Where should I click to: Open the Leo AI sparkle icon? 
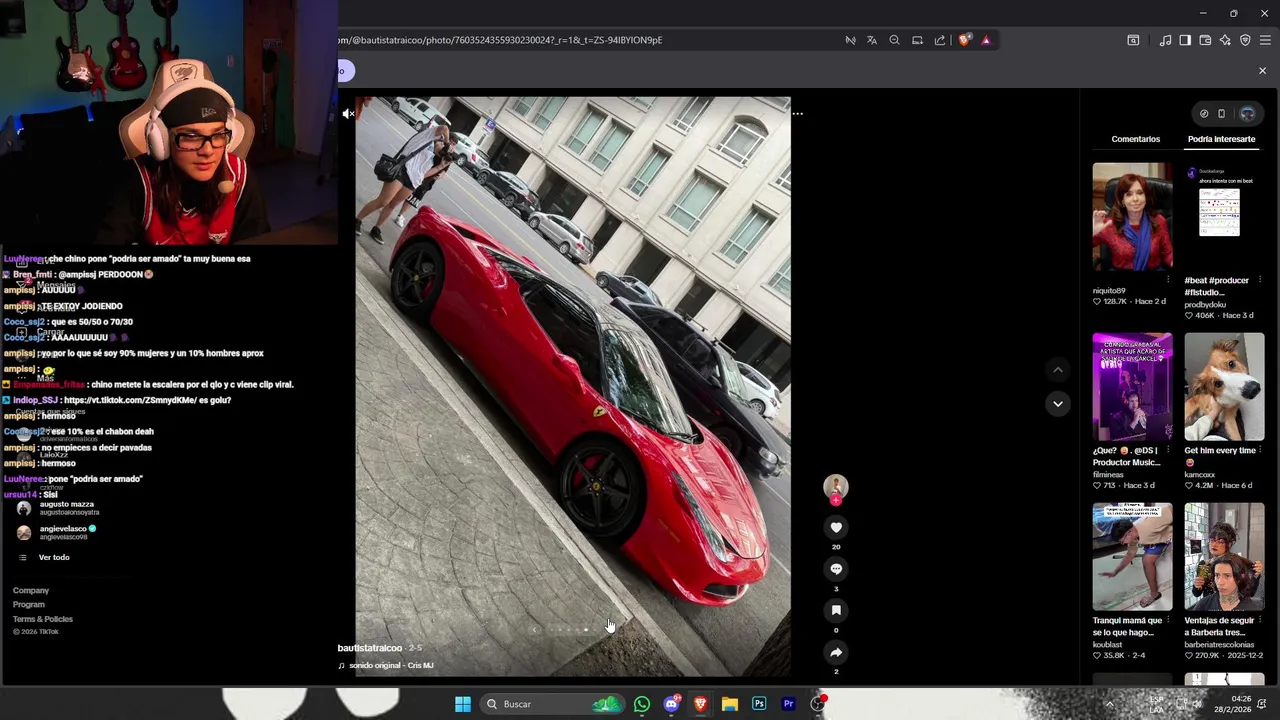1225,40
